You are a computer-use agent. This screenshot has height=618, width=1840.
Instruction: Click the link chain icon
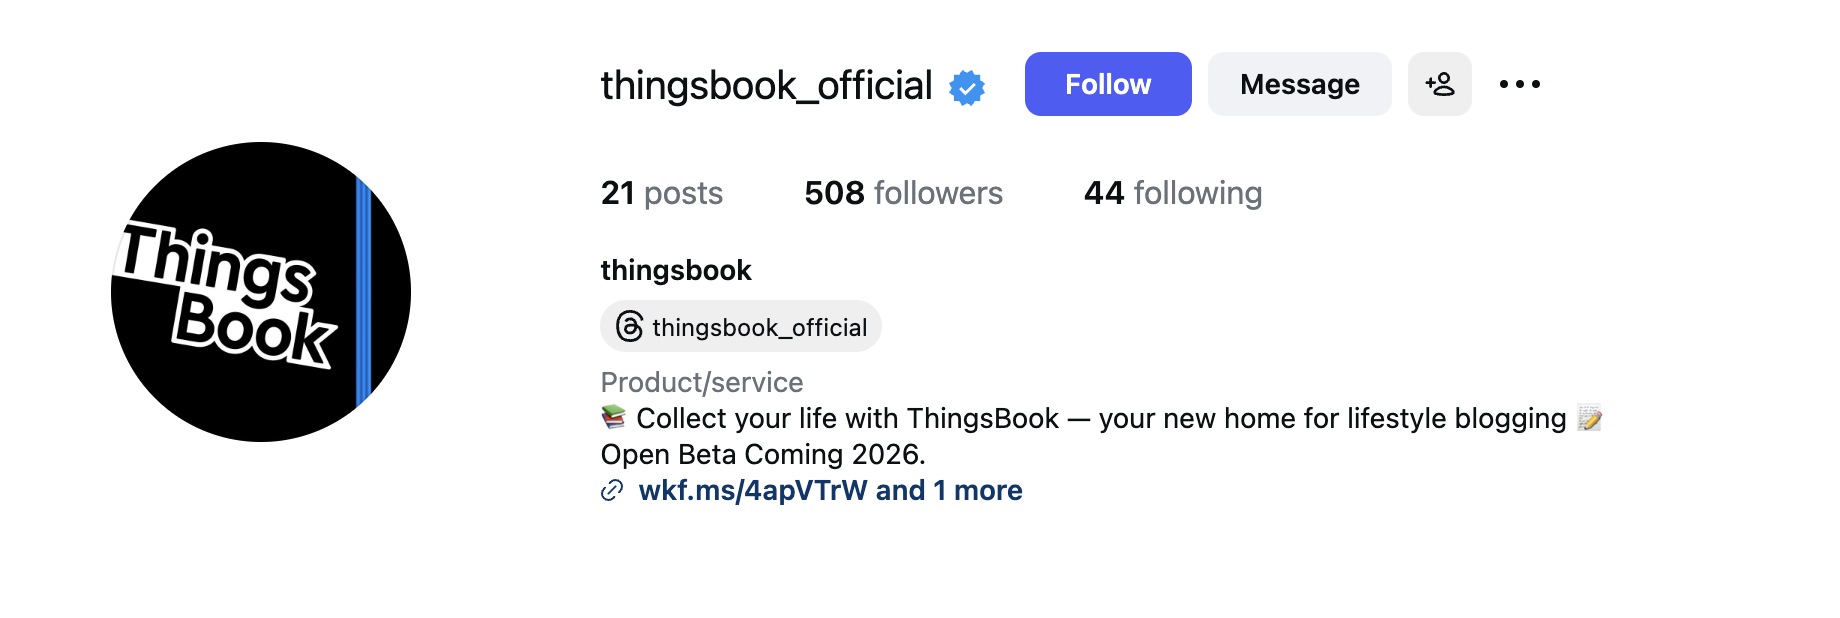click(x=613, y=491)
